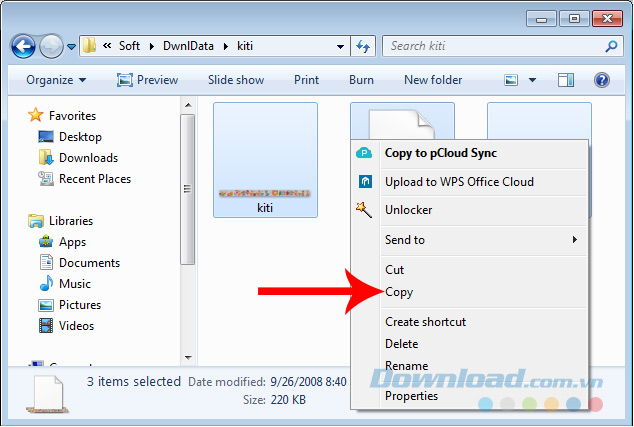
Task: Open Downloads in the navigation pane
Action: 89,158
